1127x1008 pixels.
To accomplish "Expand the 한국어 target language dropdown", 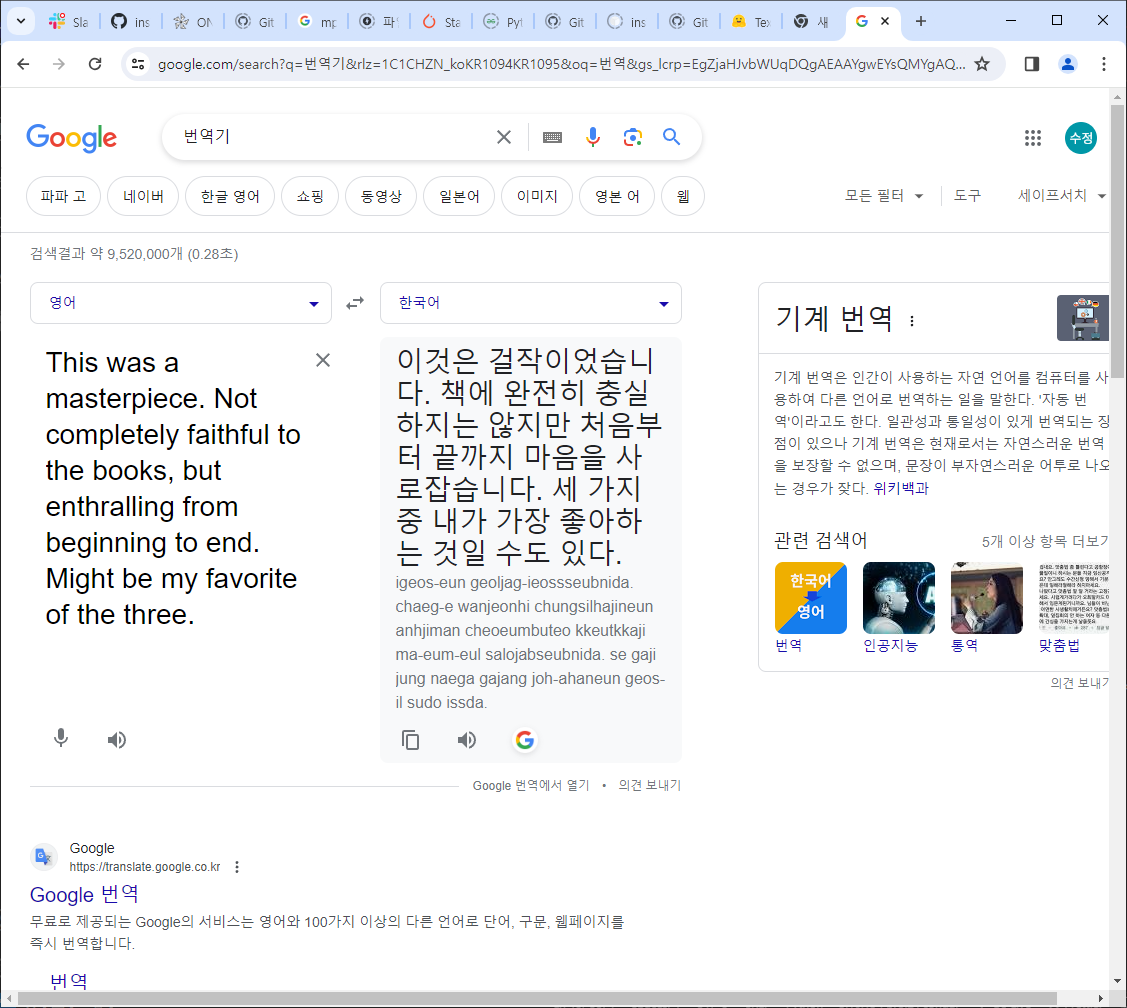I will coord(530,303).
